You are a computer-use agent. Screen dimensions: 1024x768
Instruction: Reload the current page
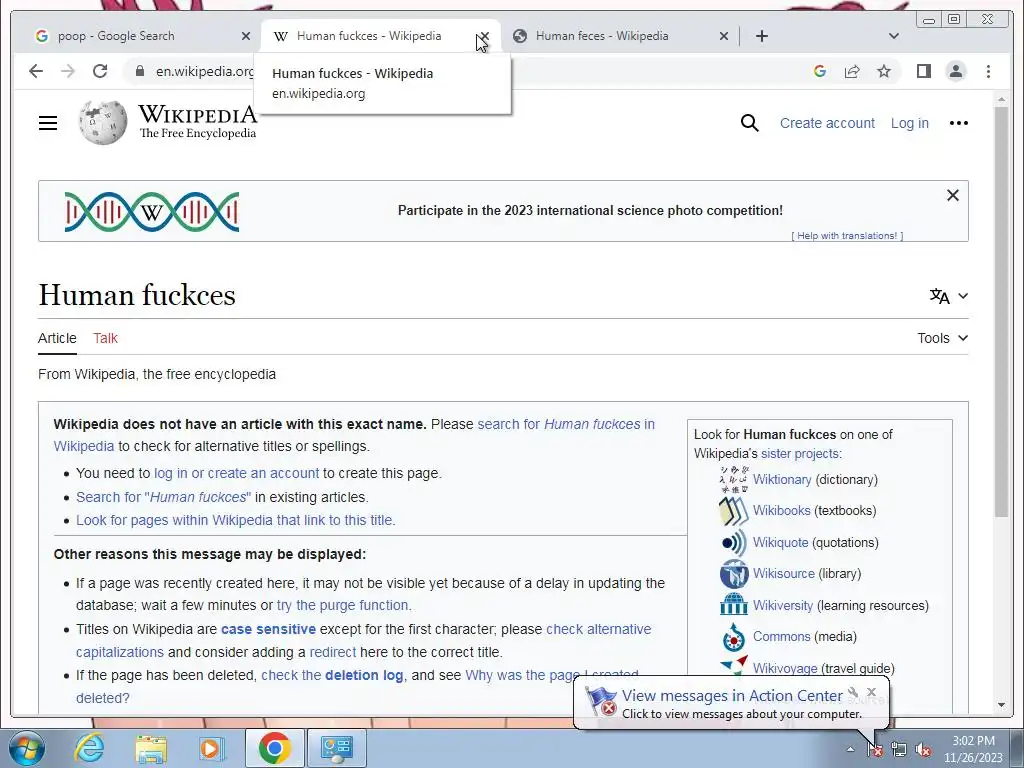click(x=100, y=71)
